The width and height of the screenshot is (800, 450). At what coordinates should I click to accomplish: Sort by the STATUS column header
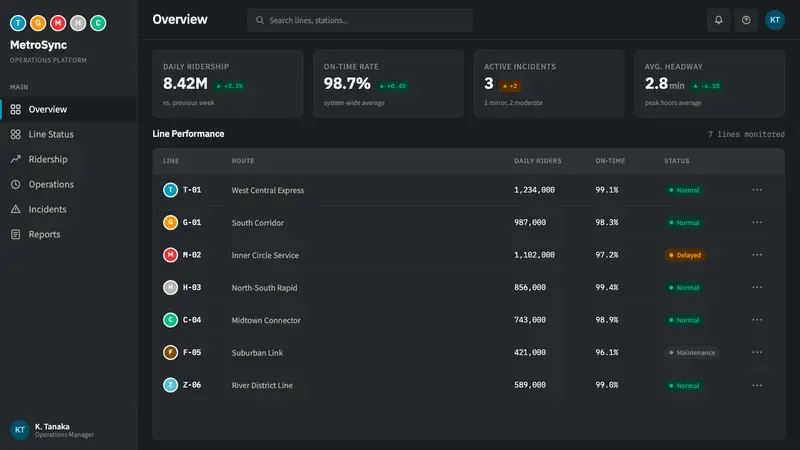[x=677, y=161]
